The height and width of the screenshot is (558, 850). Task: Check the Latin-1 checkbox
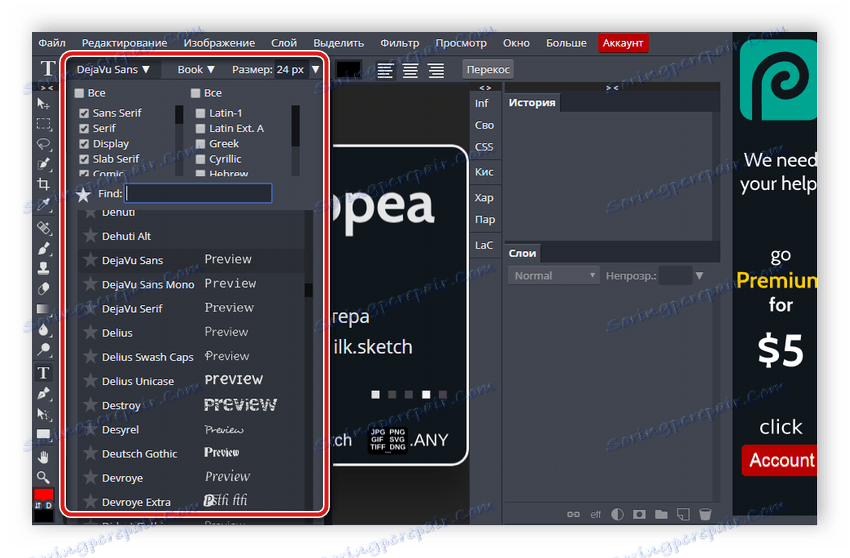pos(201,113)
